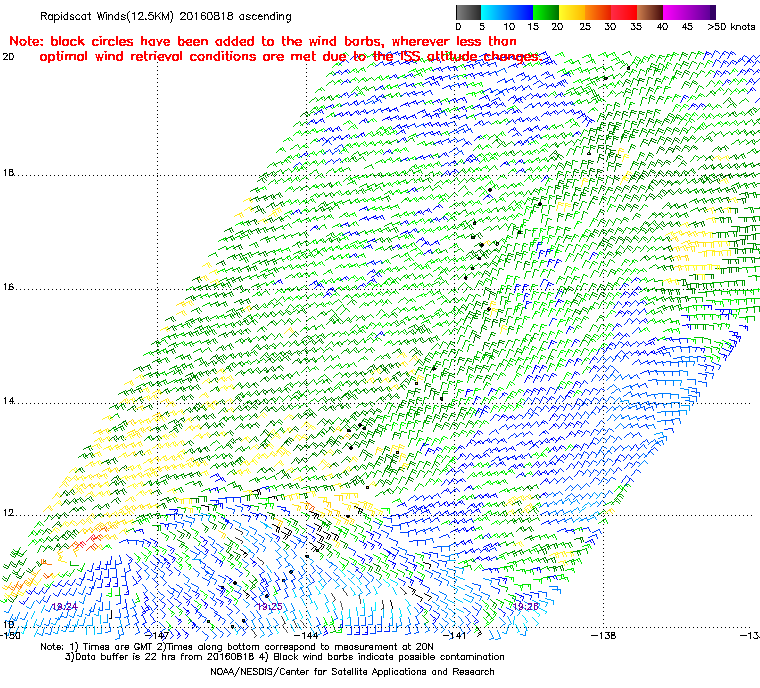
Task: Click the latitude label '20'
Action: coord(8,57)
